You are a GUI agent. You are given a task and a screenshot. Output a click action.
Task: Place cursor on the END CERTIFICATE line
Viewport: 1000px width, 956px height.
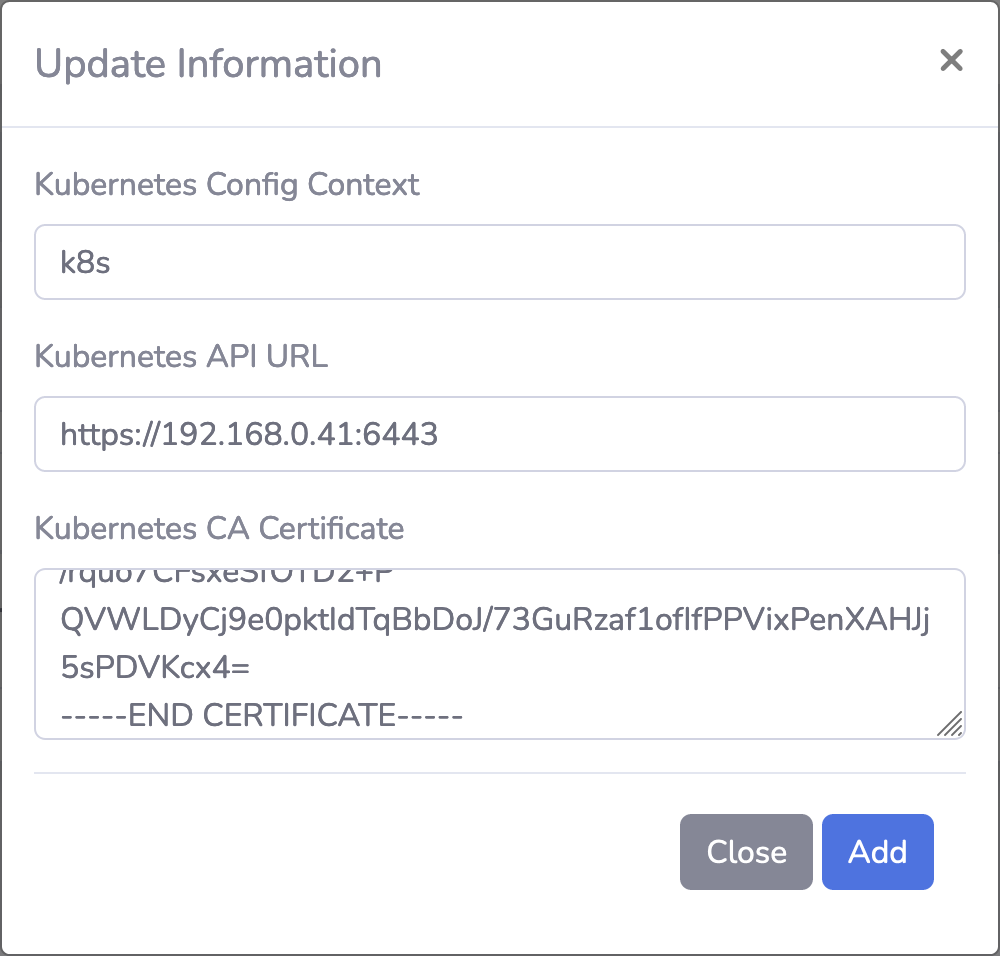[260, 716]
